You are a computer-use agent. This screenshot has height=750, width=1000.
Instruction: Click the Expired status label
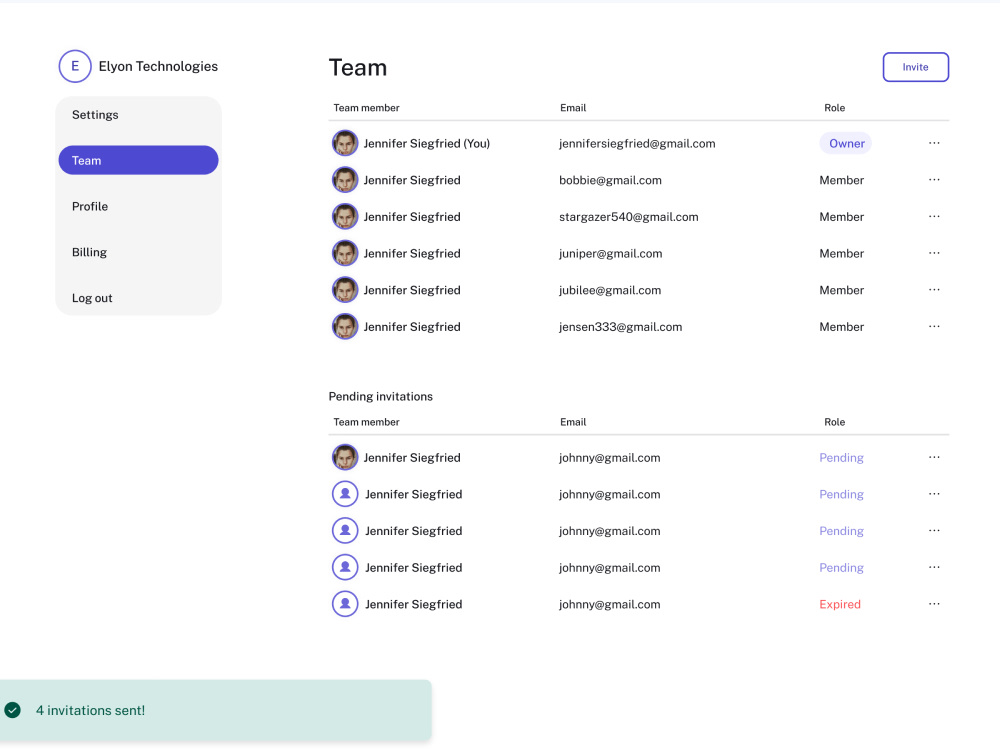click(840, 604)
